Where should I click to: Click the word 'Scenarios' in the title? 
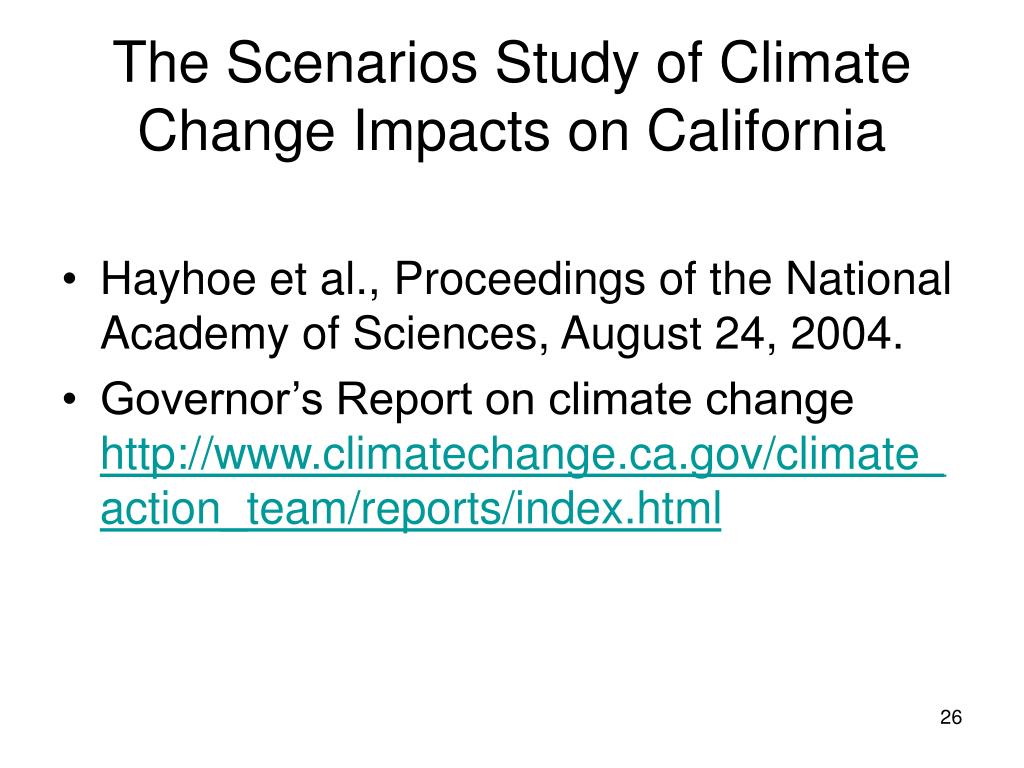pos(352,64)
